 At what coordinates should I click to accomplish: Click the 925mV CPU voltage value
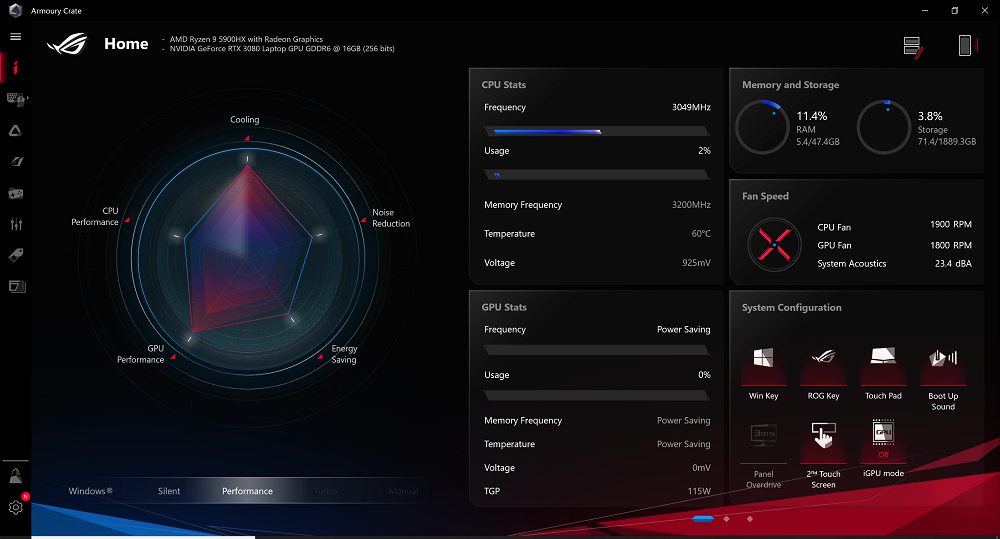click(x=696, y=263)
